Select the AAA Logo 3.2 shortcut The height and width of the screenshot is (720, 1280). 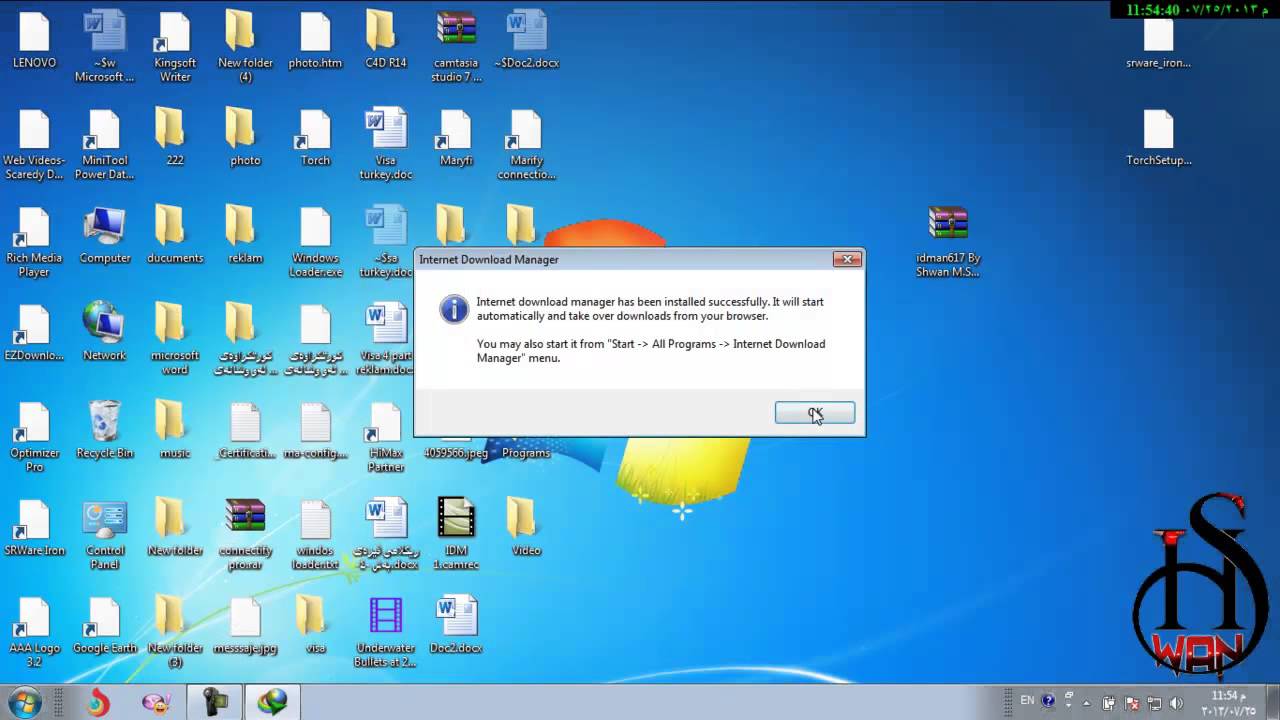click(x=34, y=633)
